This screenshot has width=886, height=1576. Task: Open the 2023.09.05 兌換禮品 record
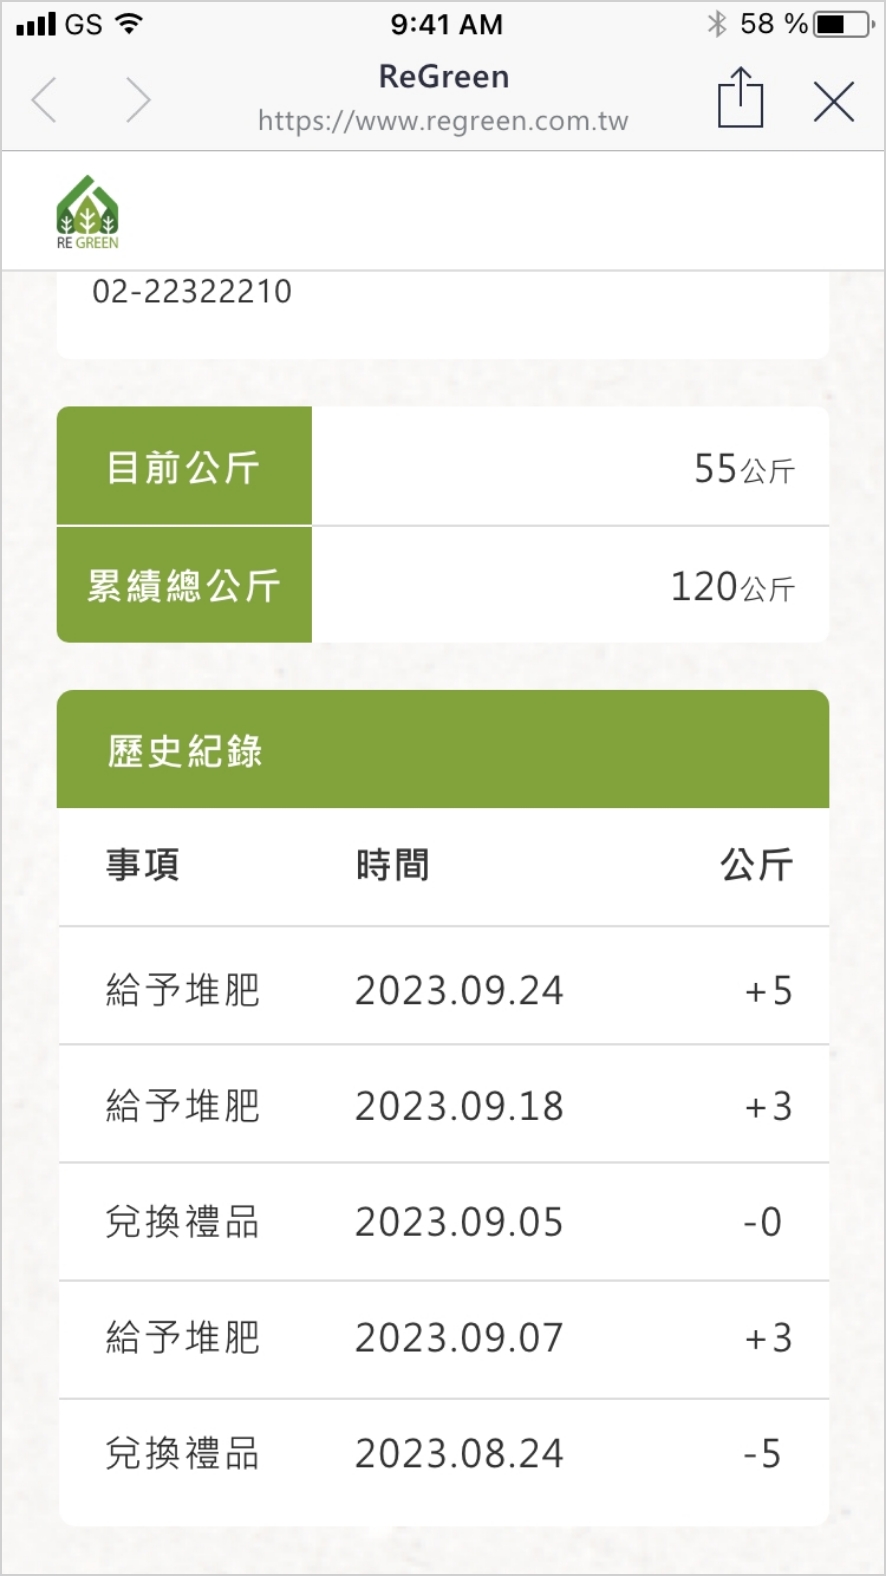(x=443, y=1222)
